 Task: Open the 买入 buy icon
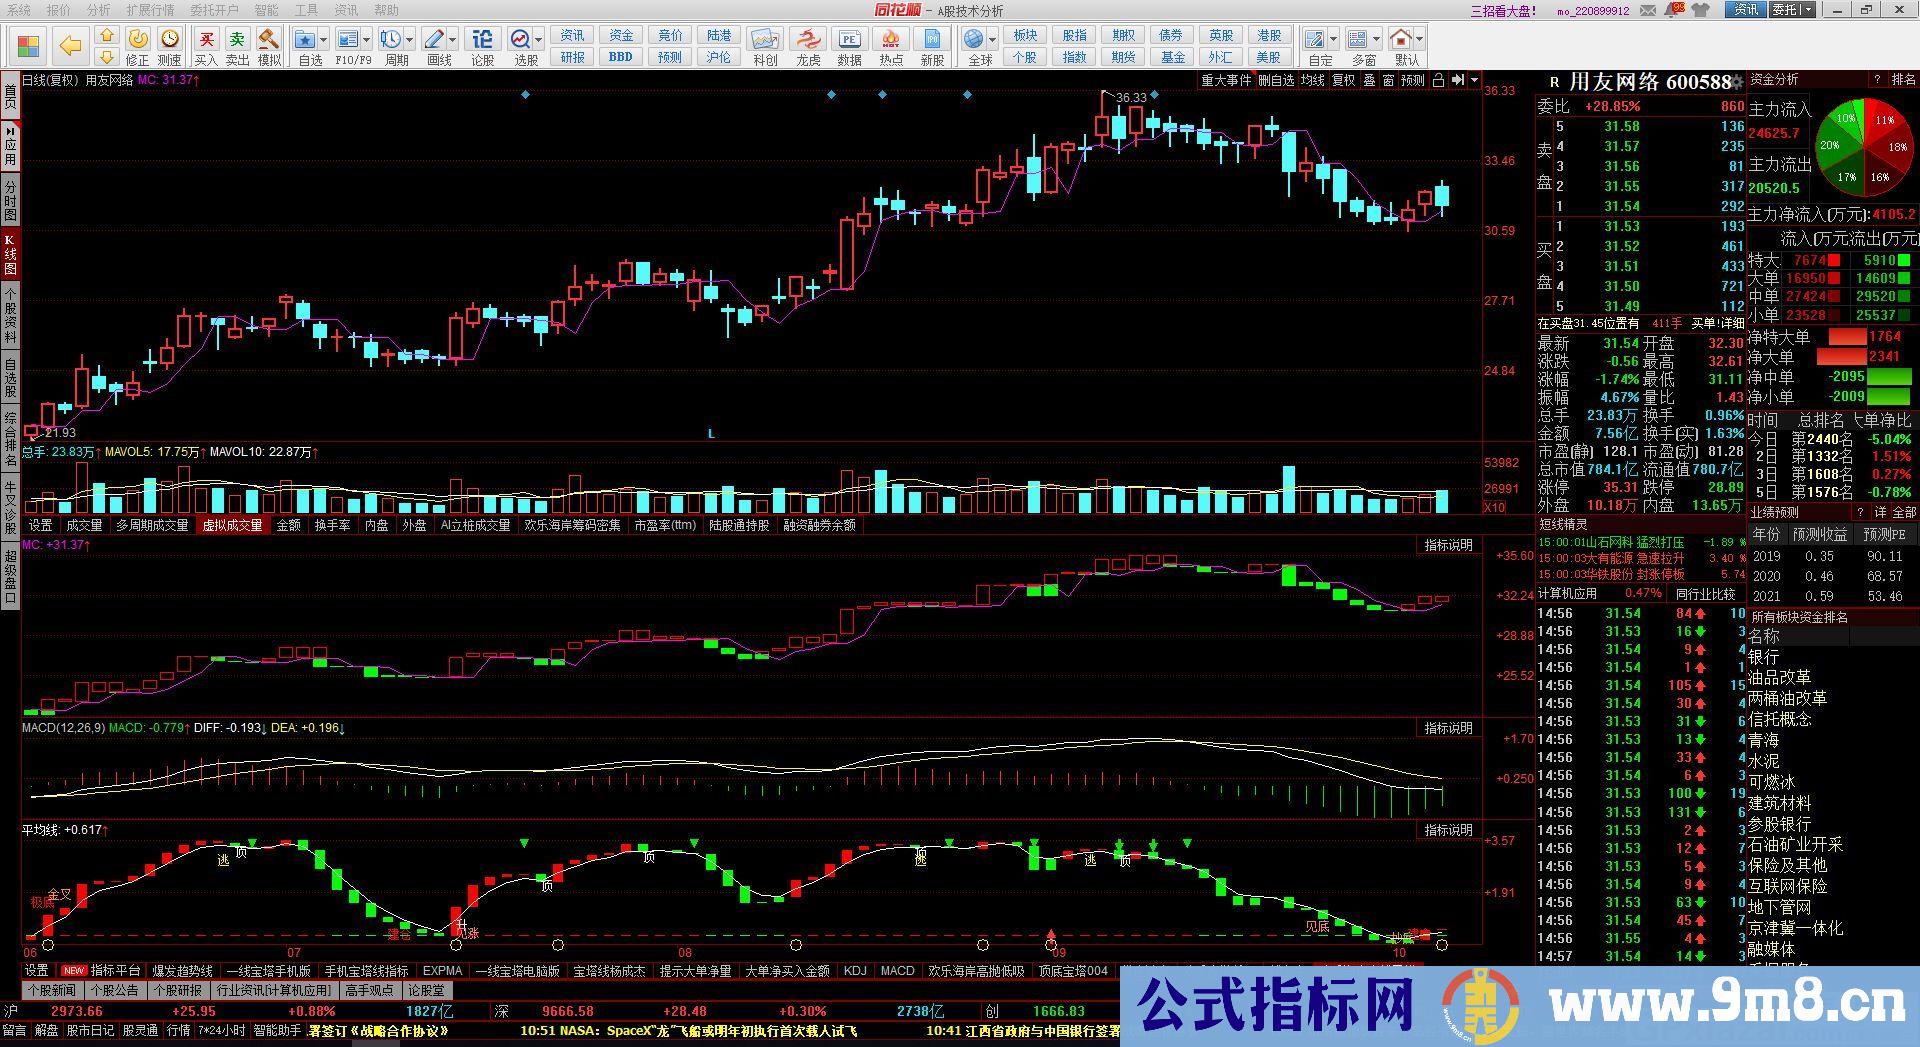click(x=206, y=47)
